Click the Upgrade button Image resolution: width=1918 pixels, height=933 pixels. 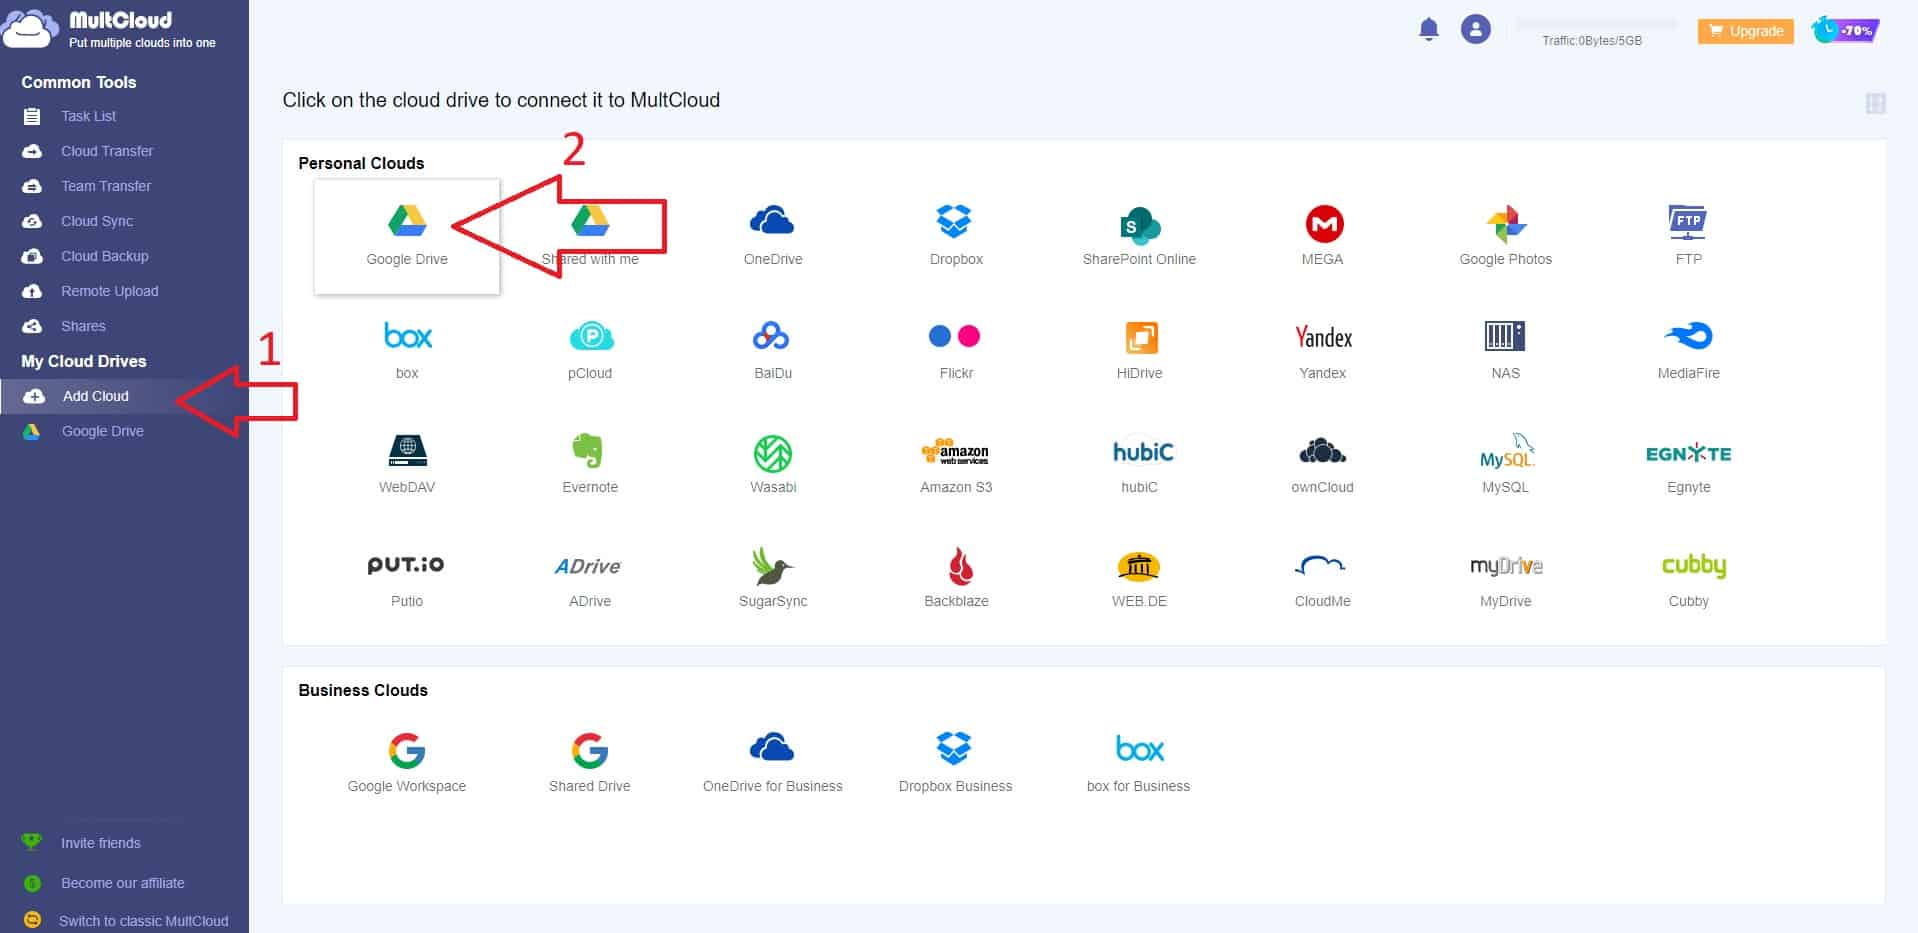[x=1744, y=31]
